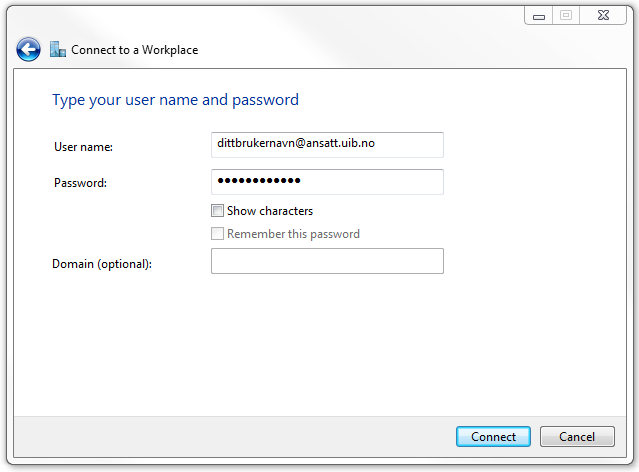The width and height of the screenshot is (639, 472).
Task: Click inside the Password field
Action: coord(327,181)
